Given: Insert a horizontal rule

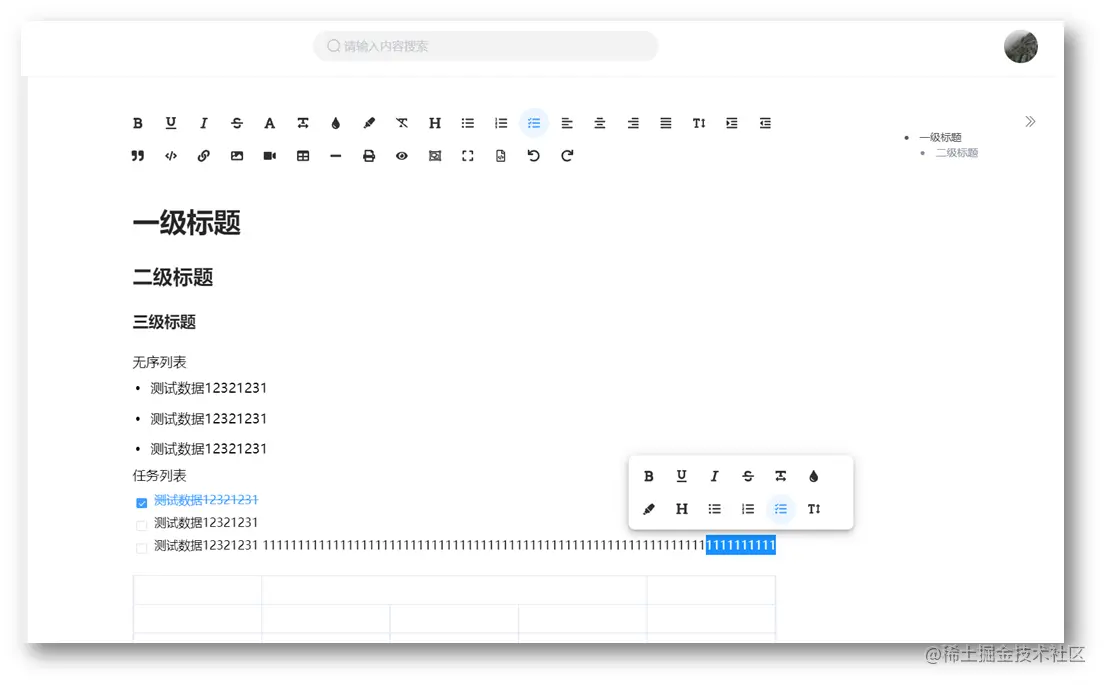Looking at the screenshot, I should point(336,156).
